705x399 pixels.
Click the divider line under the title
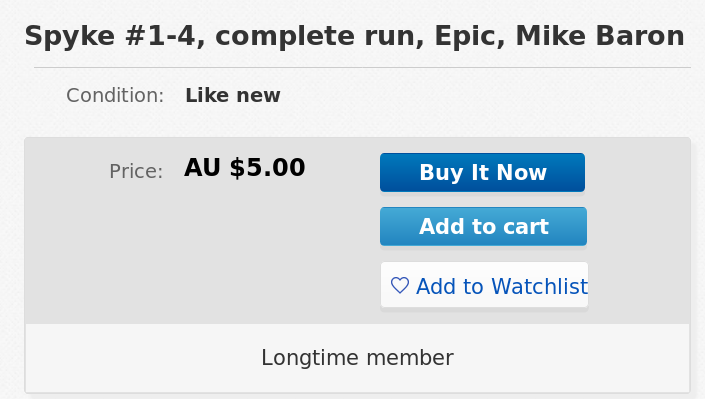click(362, 67)
